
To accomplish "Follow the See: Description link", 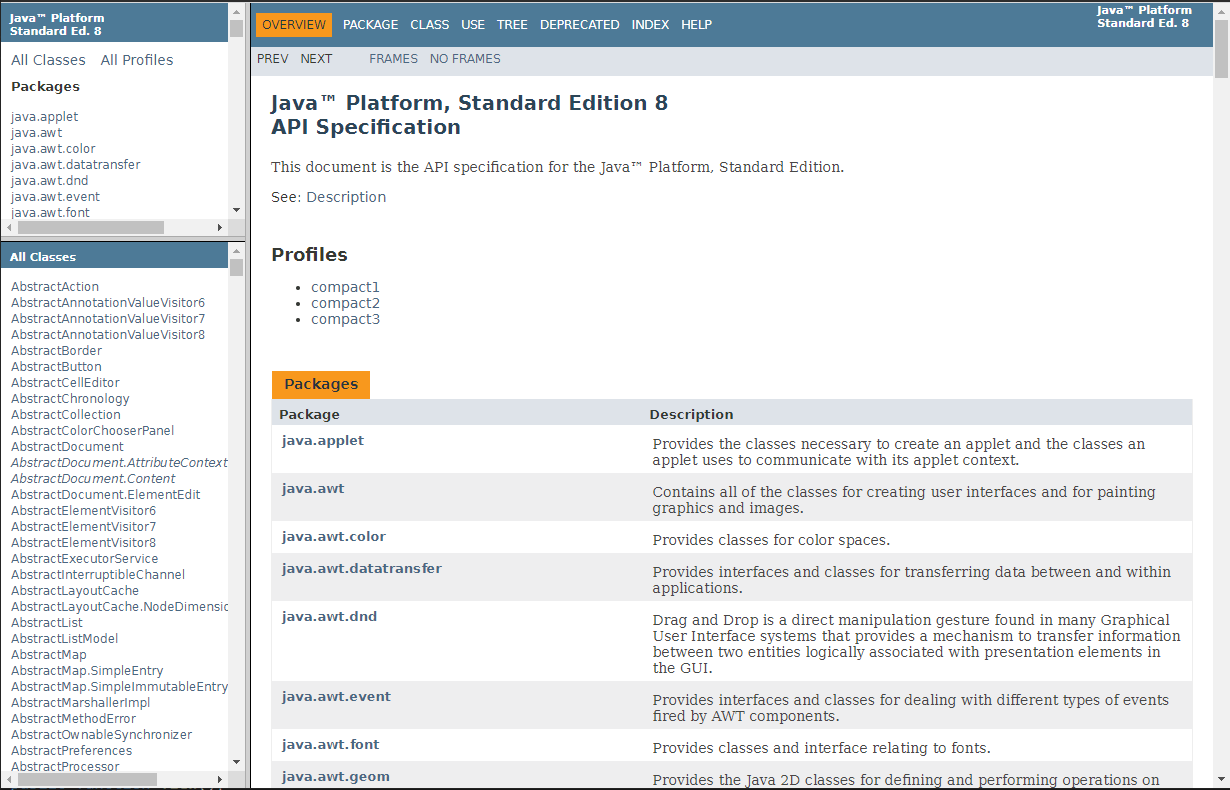I will 346,197.
